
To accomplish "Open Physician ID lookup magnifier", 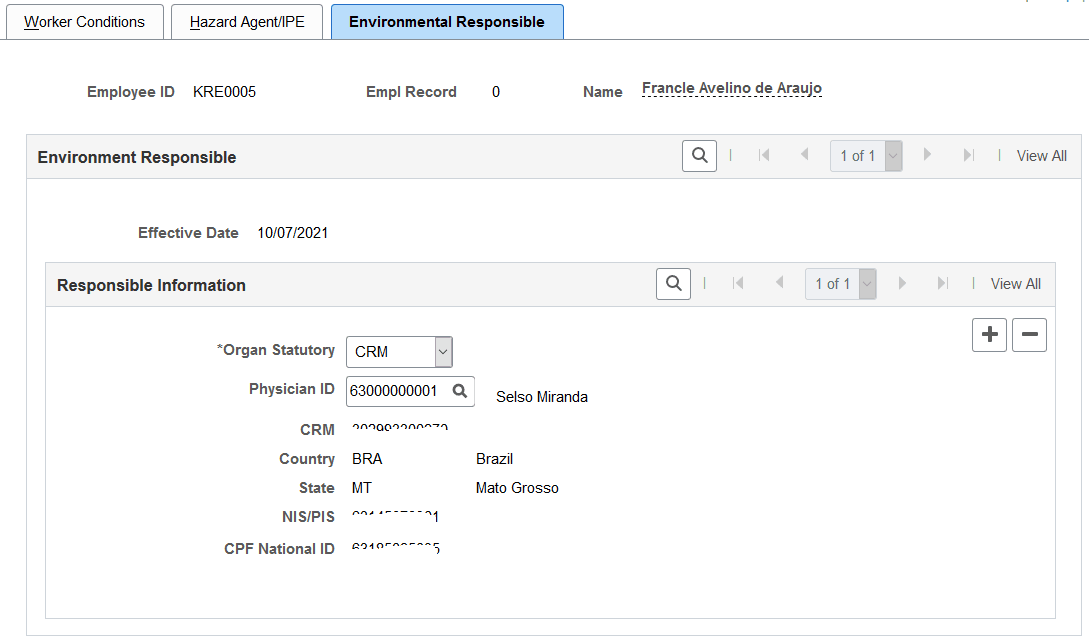I will (x=460, y=391).
